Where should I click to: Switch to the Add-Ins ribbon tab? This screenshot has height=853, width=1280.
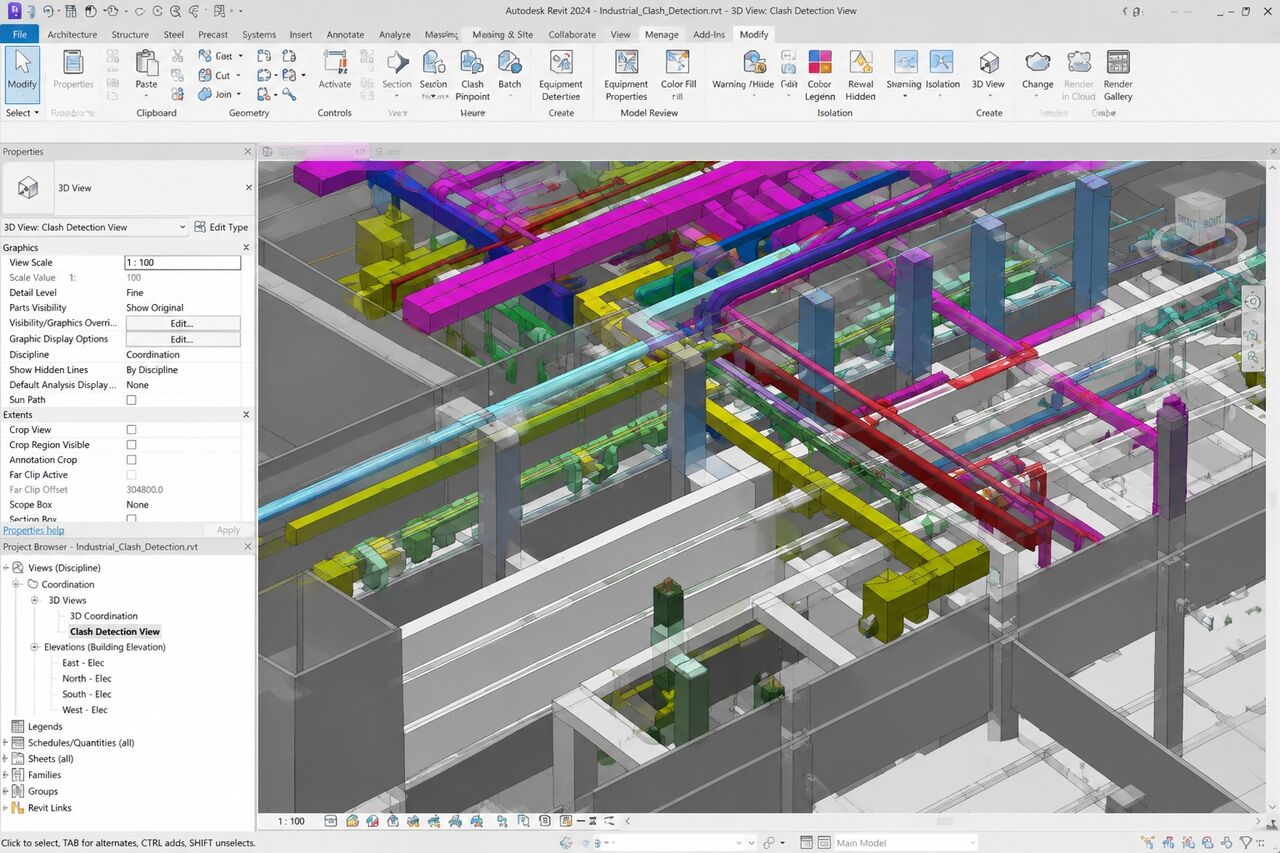[709, 34]
